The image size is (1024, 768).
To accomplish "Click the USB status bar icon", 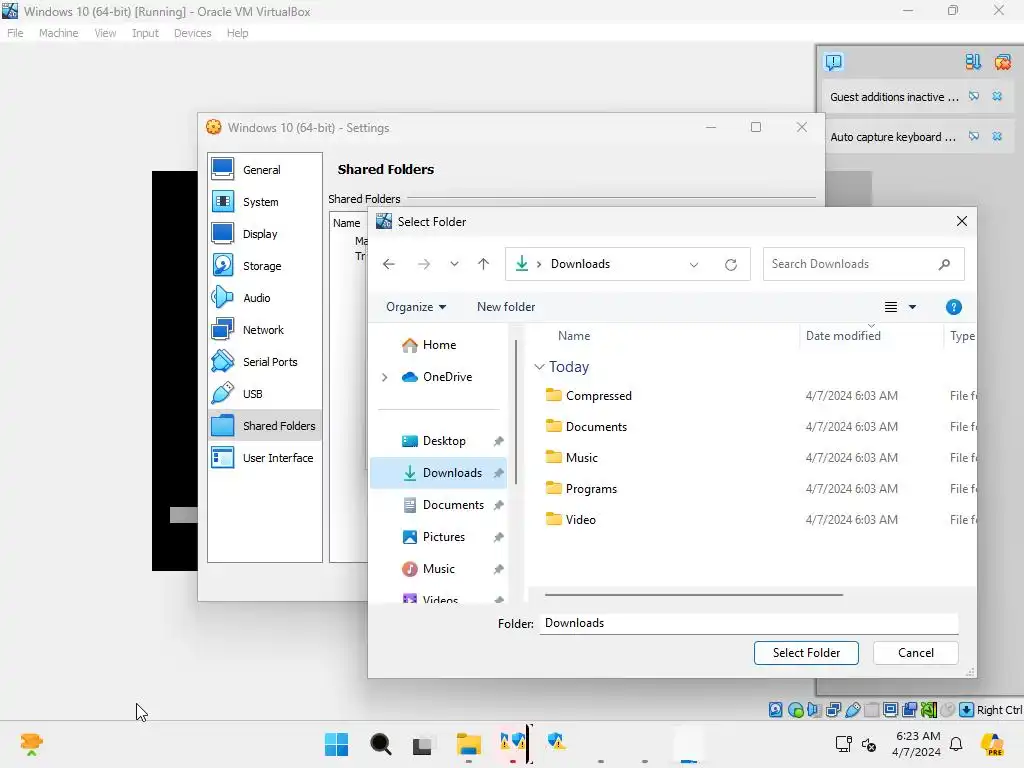I will coord(852,710).
